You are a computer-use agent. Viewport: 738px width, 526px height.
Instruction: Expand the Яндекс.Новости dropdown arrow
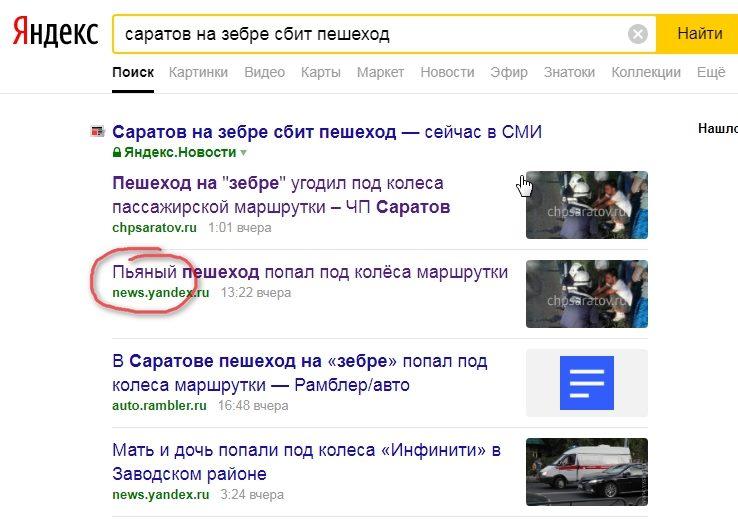(x=243, y=153)
